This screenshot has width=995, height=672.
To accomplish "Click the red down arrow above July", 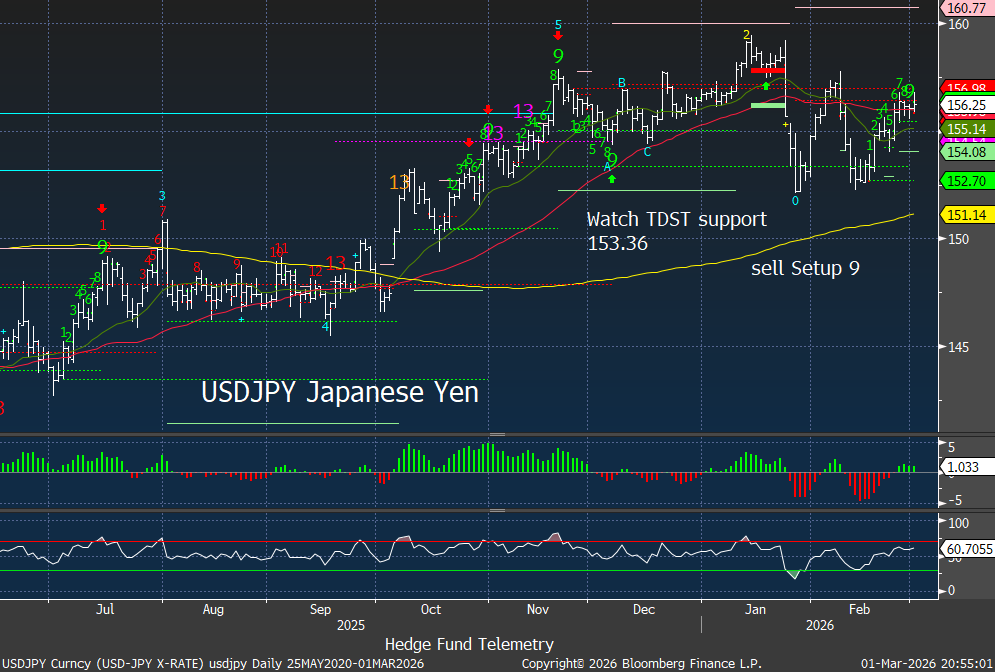I will point(102,209).
